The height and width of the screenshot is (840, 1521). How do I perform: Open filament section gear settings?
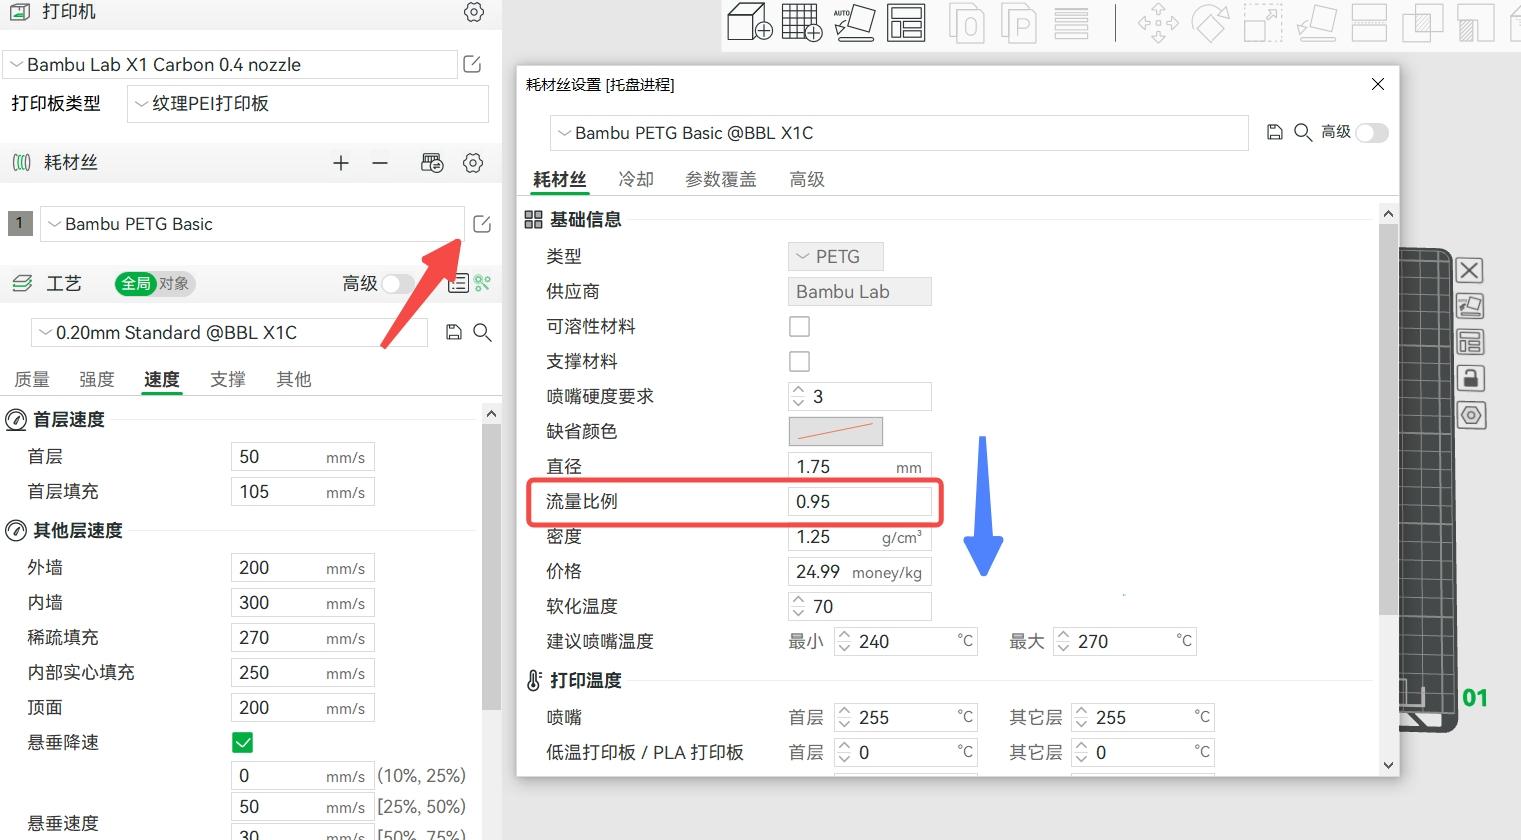coord(473,163)
